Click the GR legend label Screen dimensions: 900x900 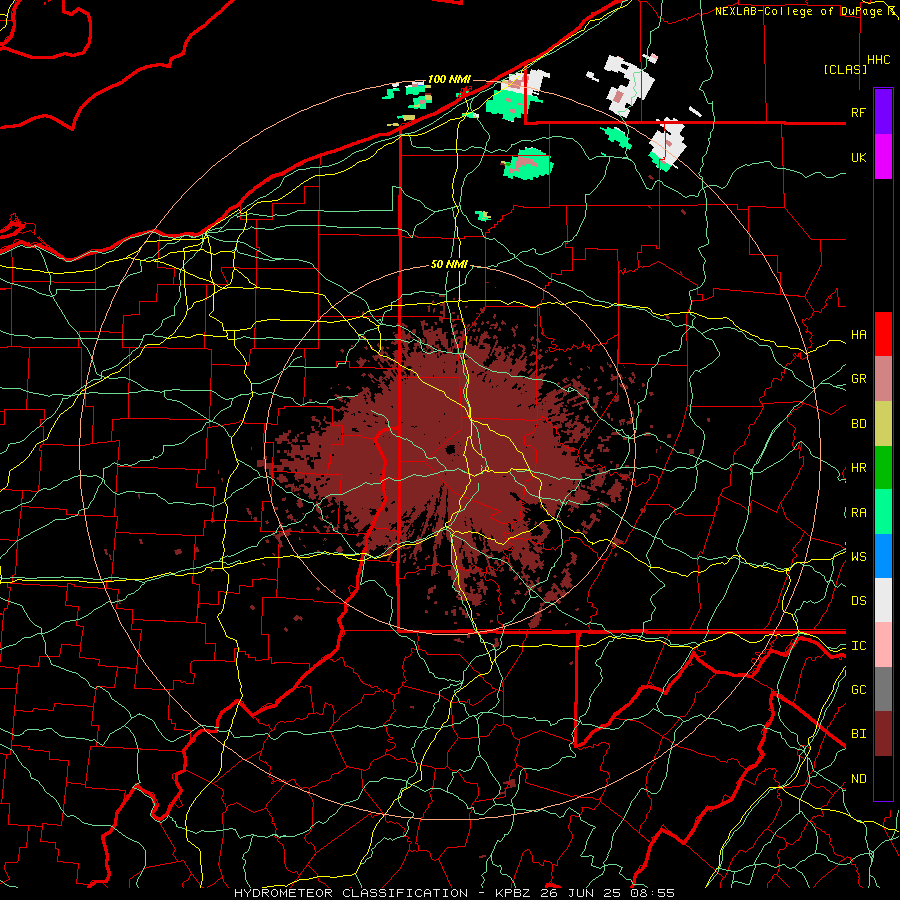858,379
